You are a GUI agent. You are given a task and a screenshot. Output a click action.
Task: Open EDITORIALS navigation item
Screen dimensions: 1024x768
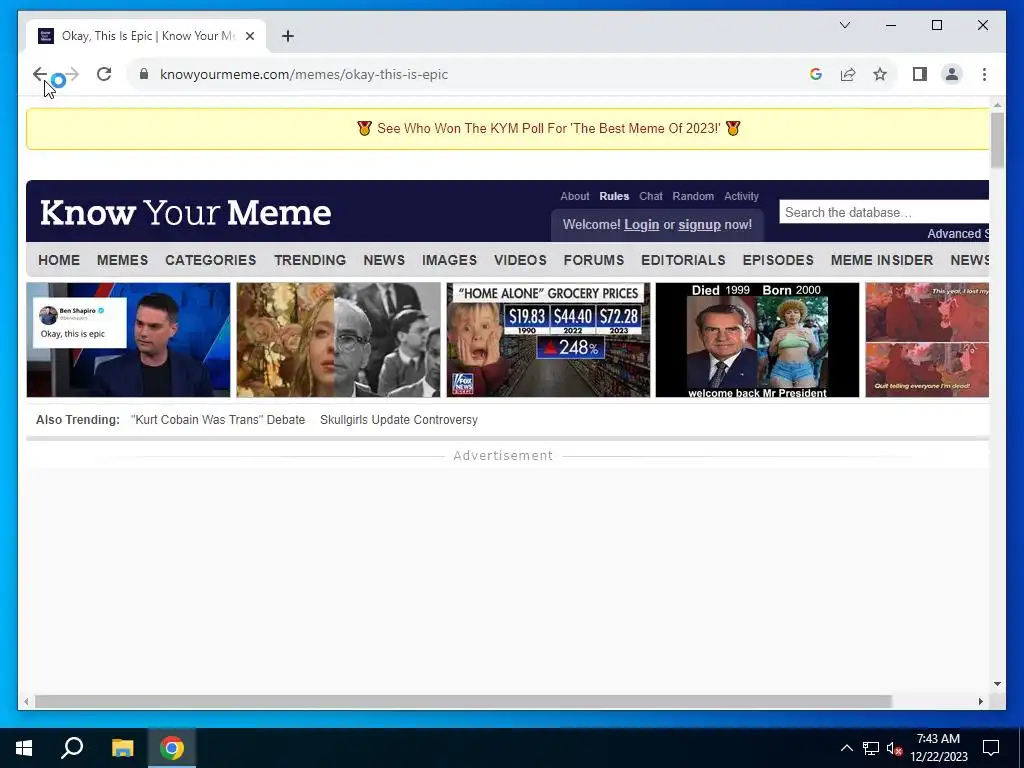tap(683, 260)
